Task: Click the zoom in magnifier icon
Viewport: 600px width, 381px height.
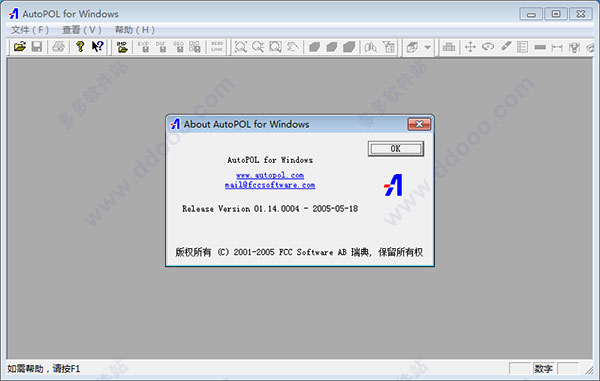Action: (258, 47)
